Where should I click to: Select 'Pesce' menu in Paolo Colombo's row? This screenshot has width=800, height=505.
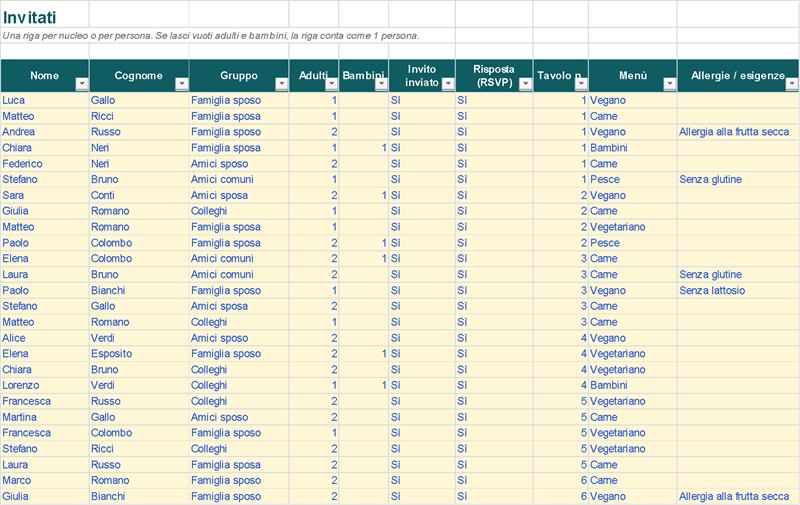(633, 243)
